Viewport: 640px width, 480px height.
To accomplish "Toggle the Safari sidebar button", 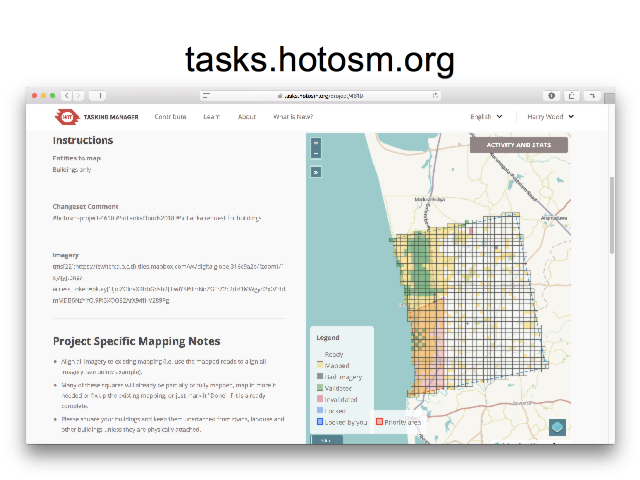I will point(98,96).
